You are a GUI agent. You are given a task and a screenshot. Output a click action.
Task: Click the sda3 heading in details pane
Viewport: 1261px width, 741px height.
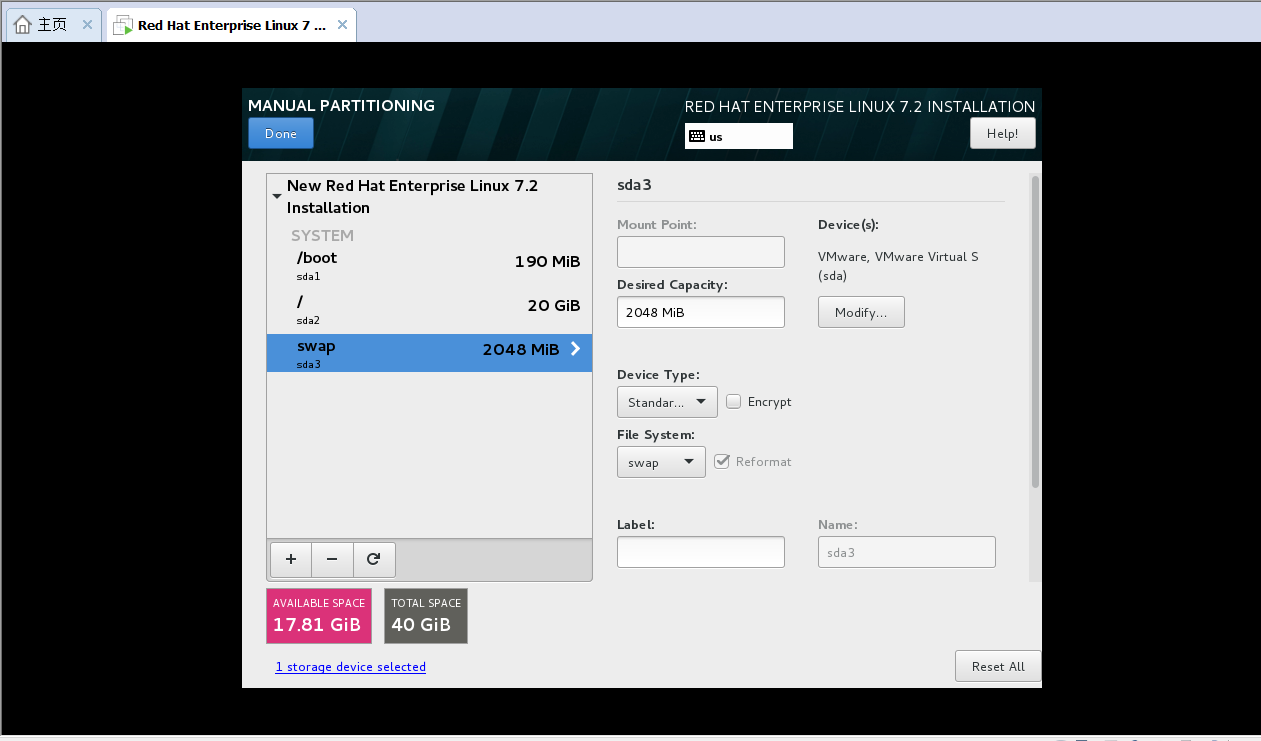(x=635, y=185)
